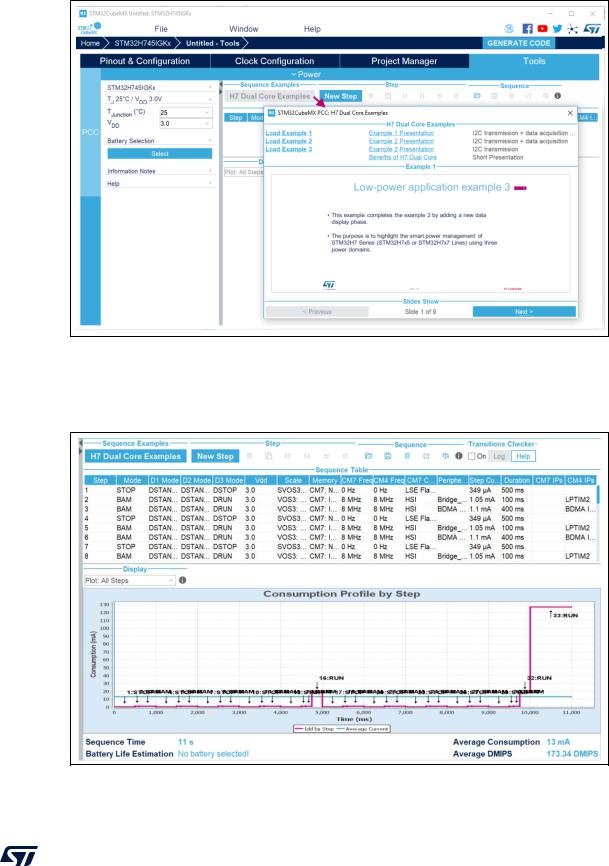Enable the Transitions Checker On checkbox
Image resolution: width=609 pixels, height=866 pixels.
pos(472,456)
